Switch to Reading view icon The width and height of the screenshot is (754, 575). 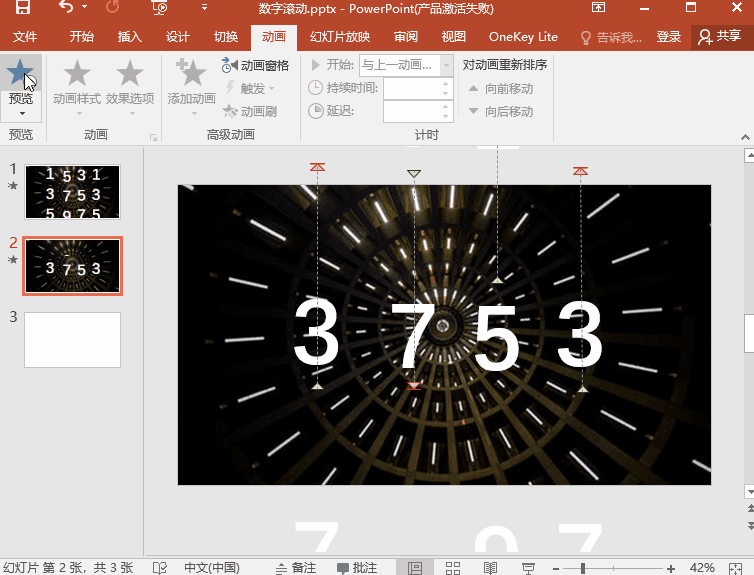[x=490, y=568]
